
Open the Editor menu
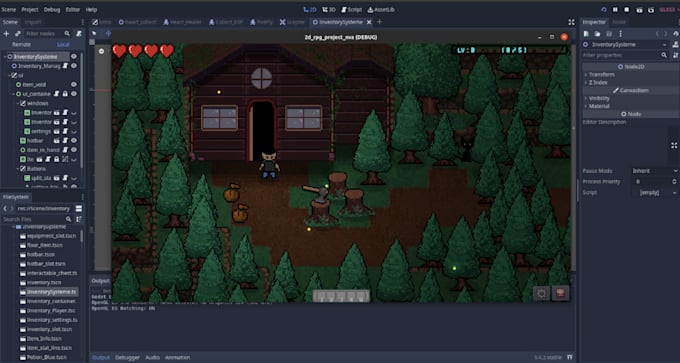73,10
